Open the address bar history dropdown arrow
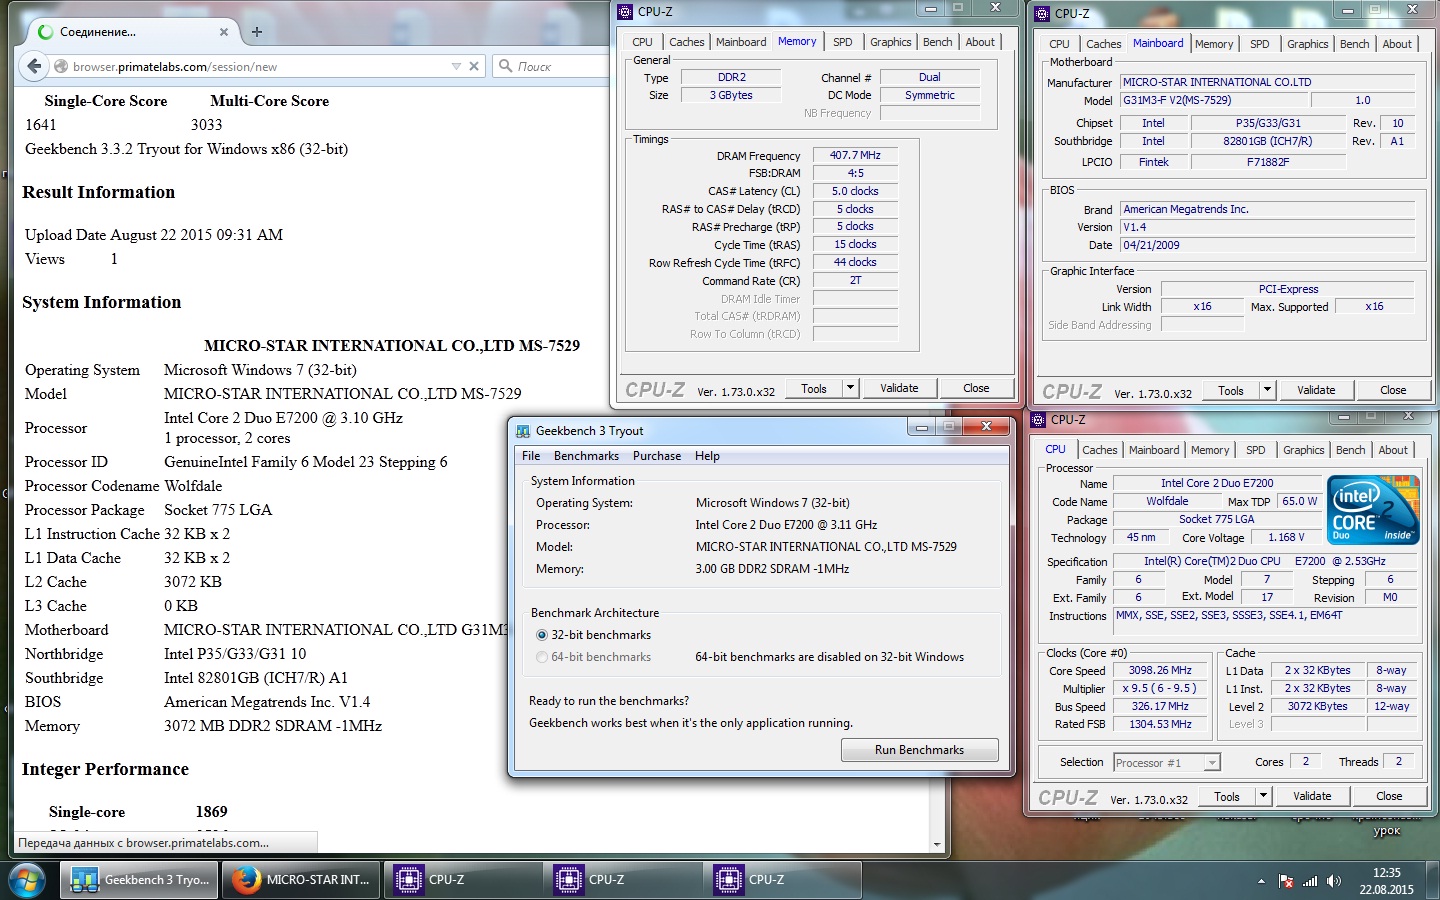The image size is (1440, 900). pyautogui.click(x=456, y=66)
